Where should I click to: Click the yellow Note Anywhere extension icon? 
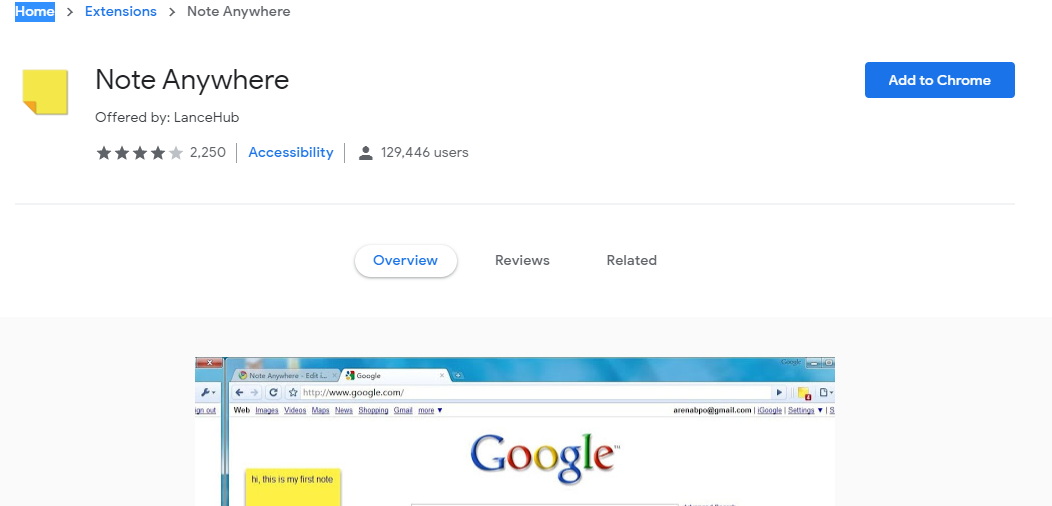(46, 92)
